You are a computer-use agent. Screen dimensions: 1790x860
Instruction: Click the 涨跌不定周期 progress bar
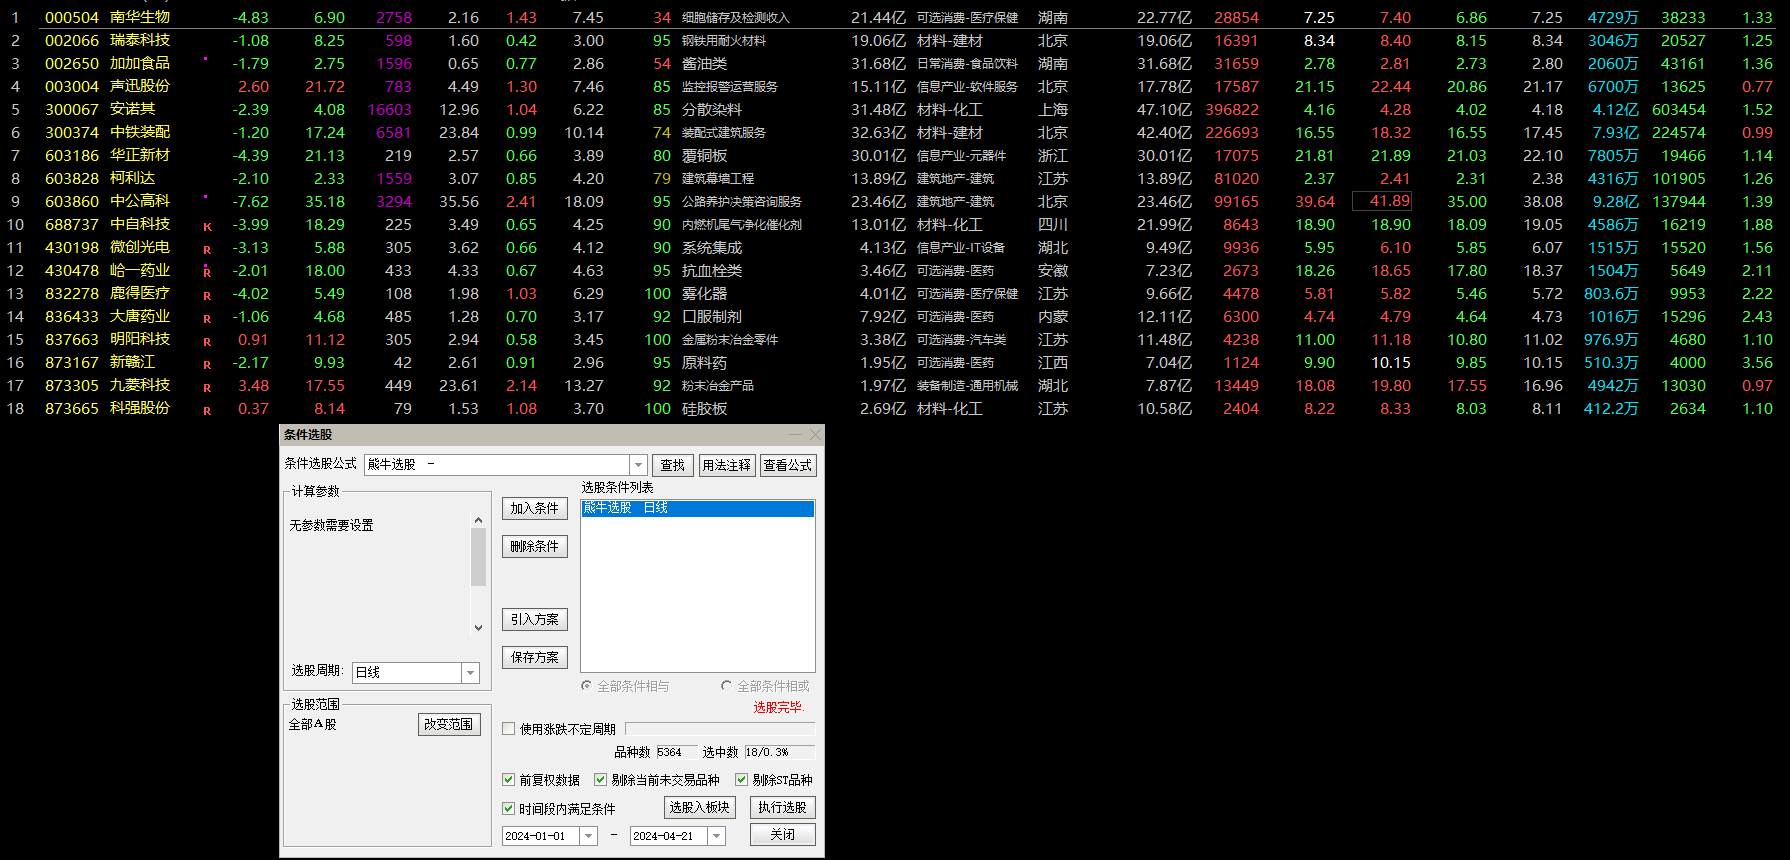tap(720, 728)
